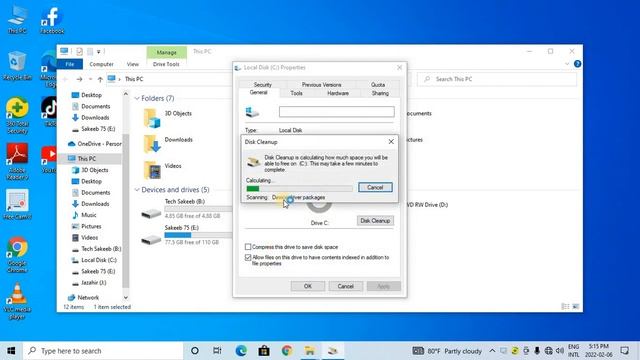Close the Disk Cleanup dialog
The image size is (640, 360).
[x=391, y=142]
